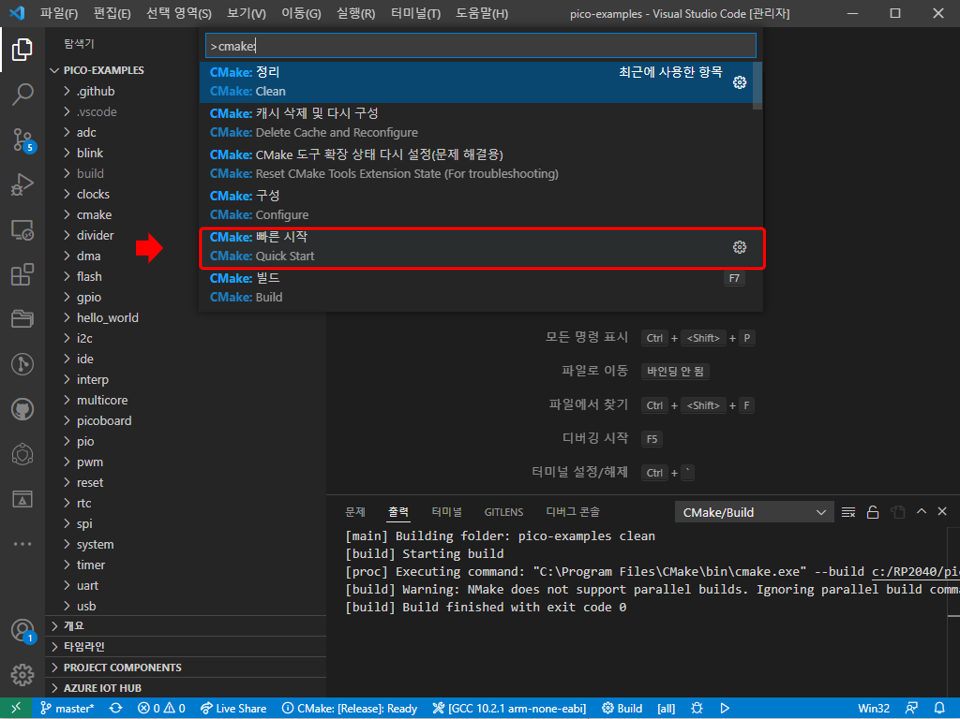Start Live Share session
The image size is (960, 719).
(x=234, y=708)
